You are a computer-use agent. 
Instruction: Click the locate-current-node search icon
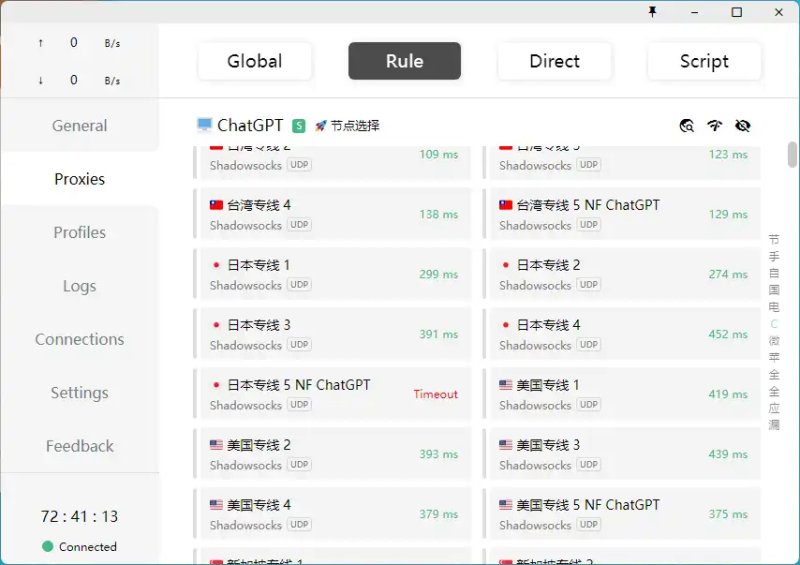click(687, 126)
